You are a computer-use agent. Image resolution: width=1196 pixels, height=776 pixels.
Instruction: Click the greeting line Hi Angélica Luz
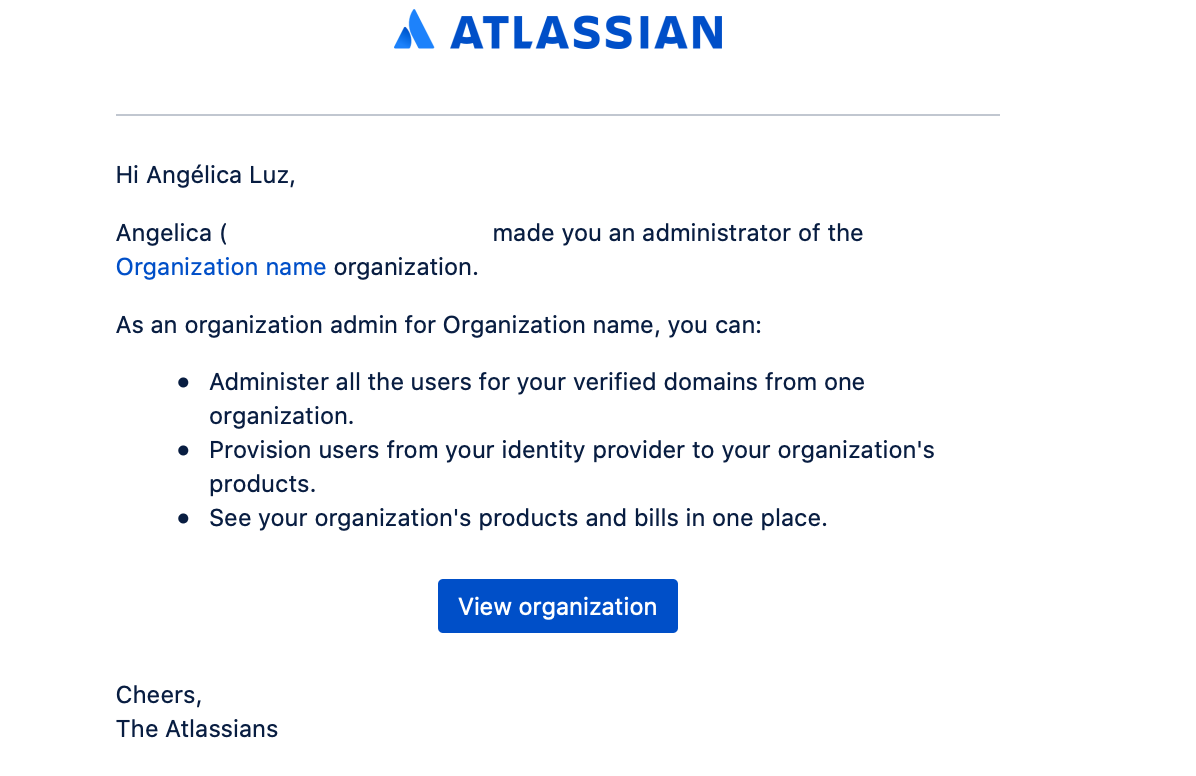pyautogui.click(x=205, y=174)
